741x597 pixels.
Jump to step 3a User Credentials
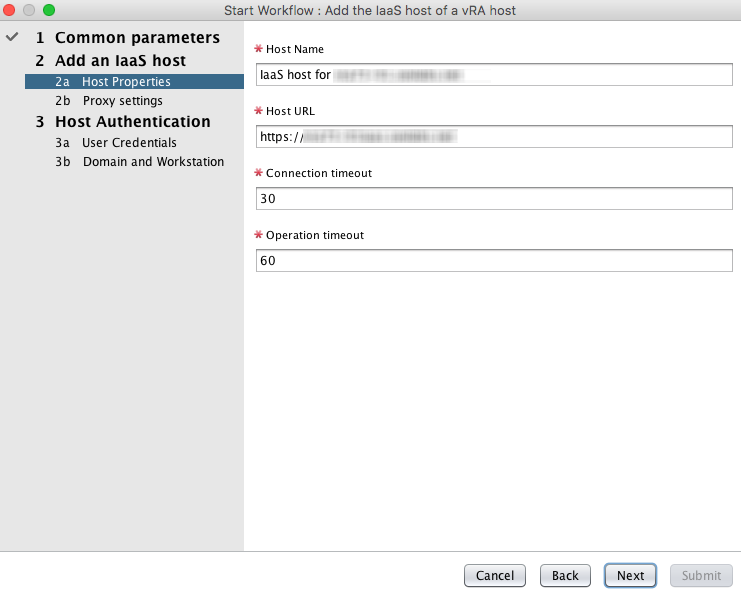pyautogui.click(x=116, y=143)
